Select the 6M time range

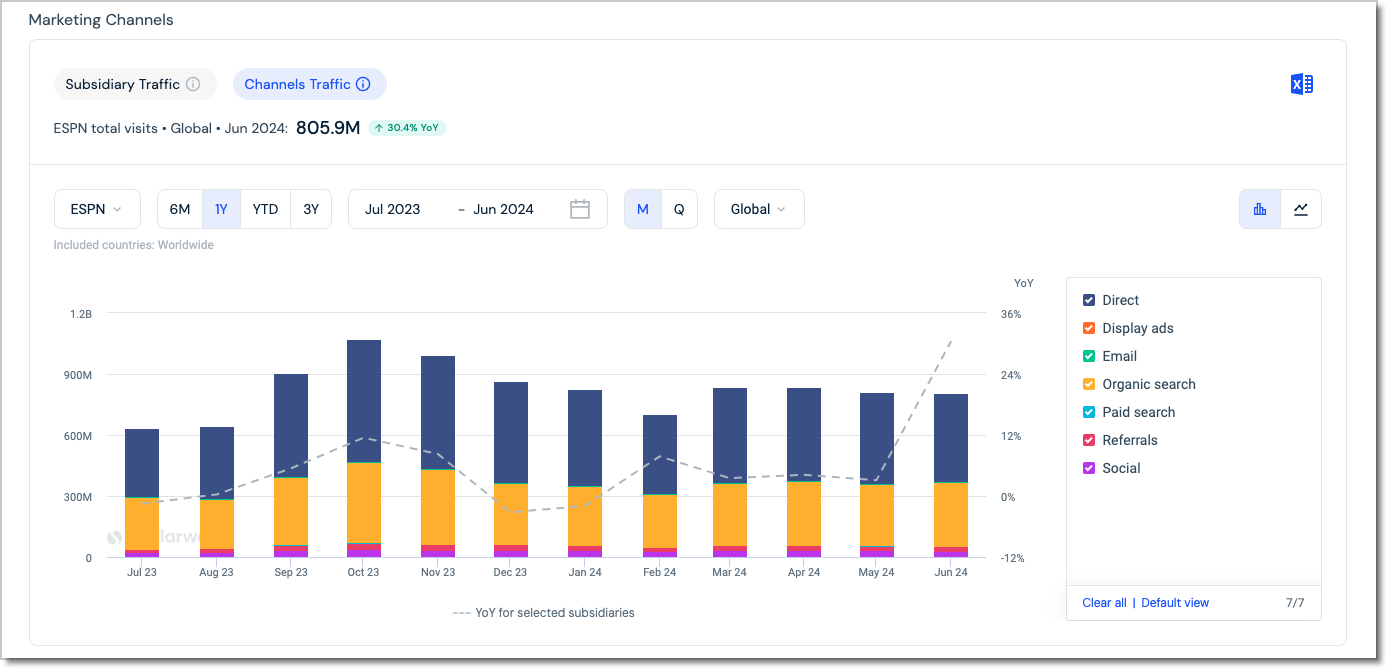pyautogui.click(x=180, y=209)
